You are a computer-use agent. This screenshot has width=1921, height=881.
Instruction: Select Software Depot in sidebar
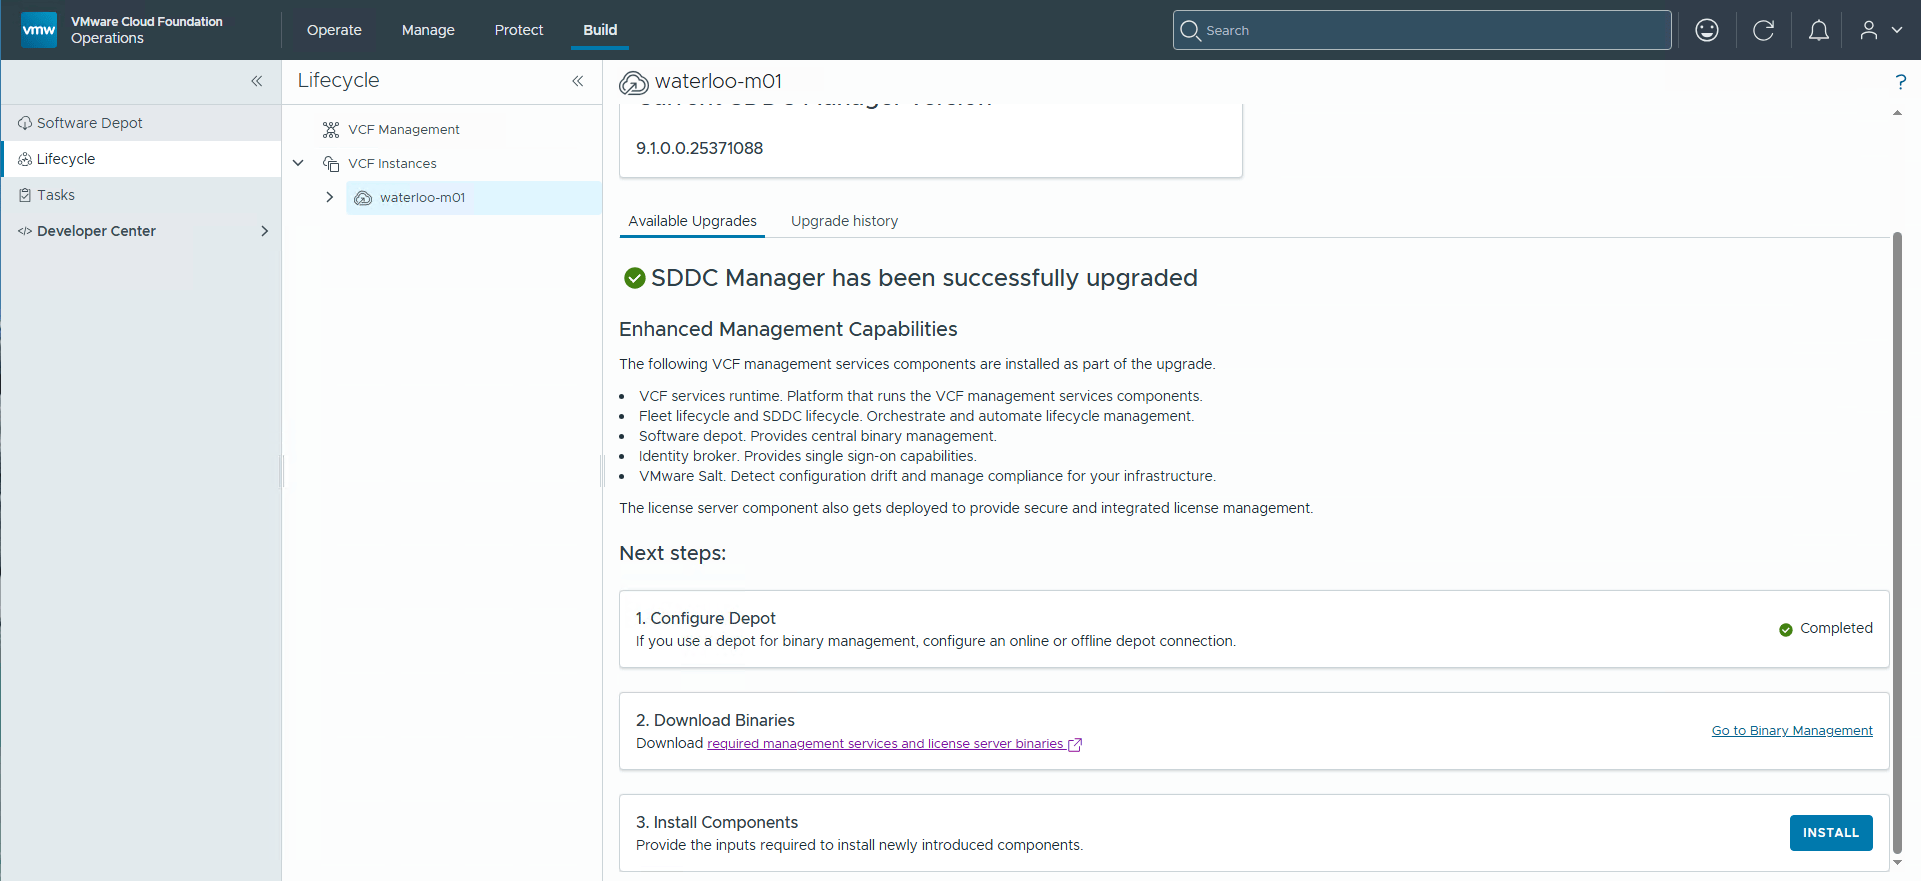[141, 123]
